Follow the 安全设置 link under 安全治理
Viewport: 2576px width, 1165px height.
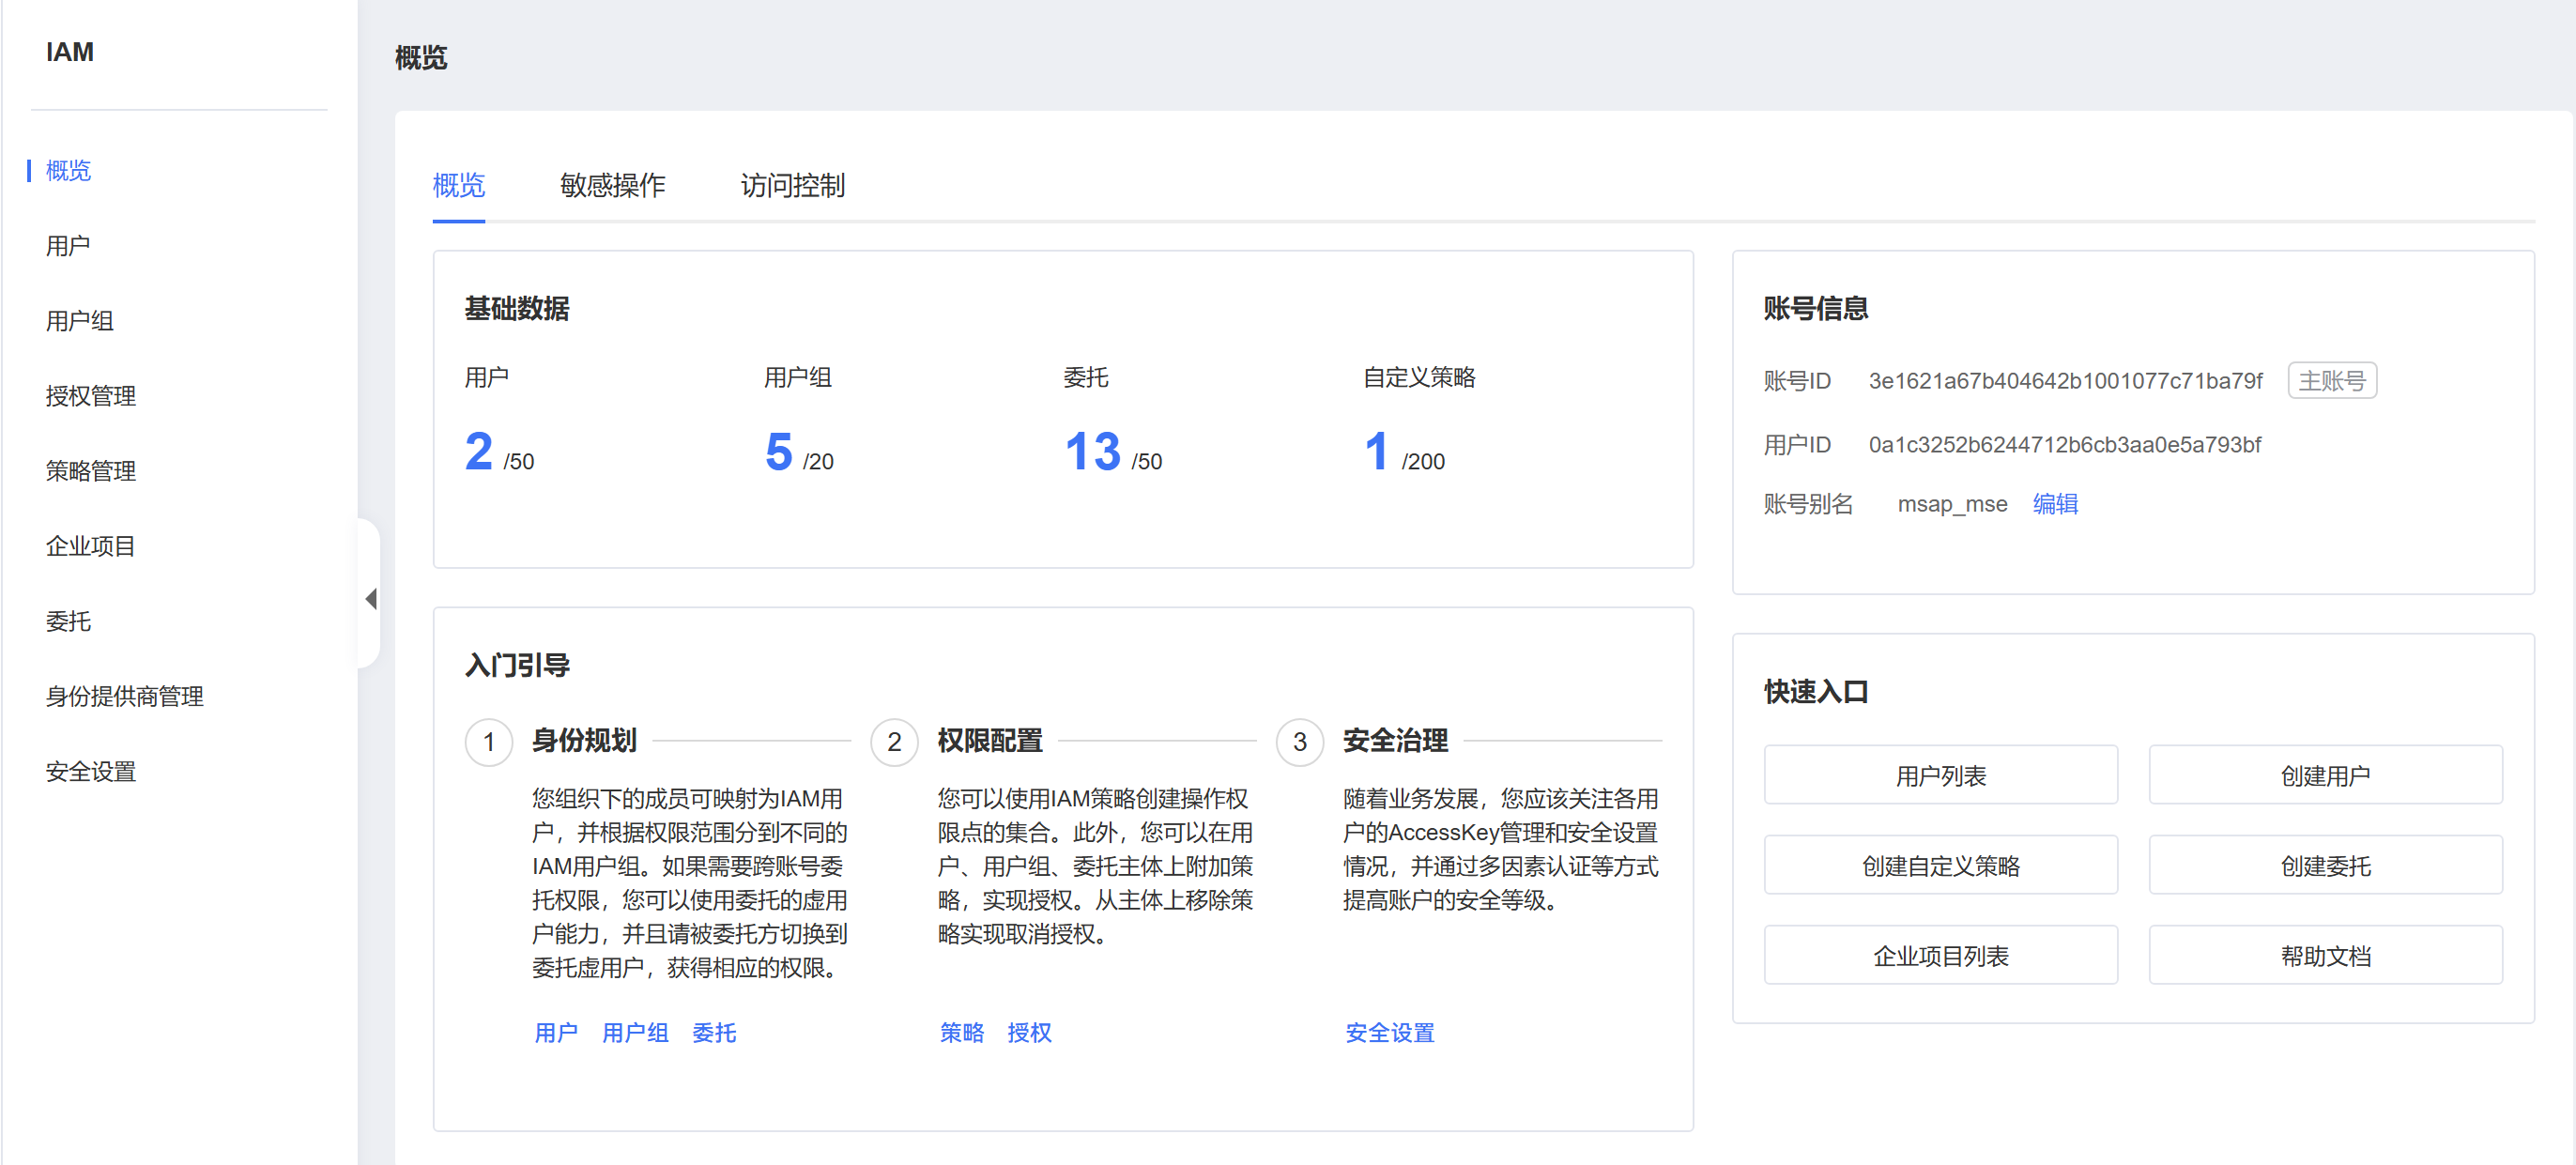[x=1390, y=1033]
